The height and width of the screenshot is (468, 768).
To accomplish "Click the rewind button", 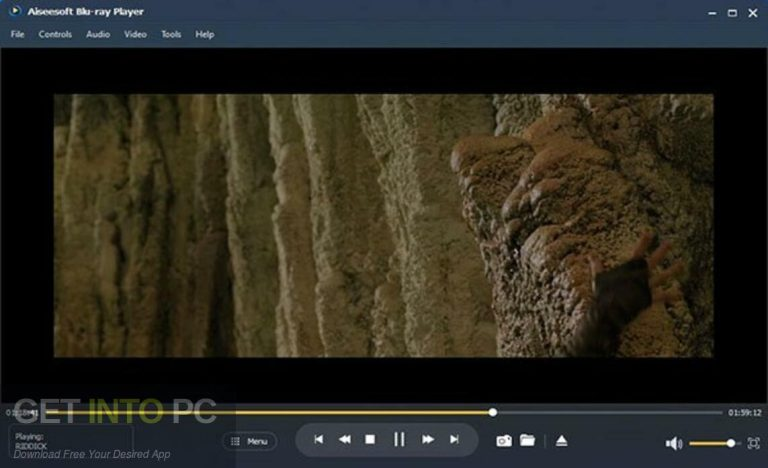I will pos(344,440).
